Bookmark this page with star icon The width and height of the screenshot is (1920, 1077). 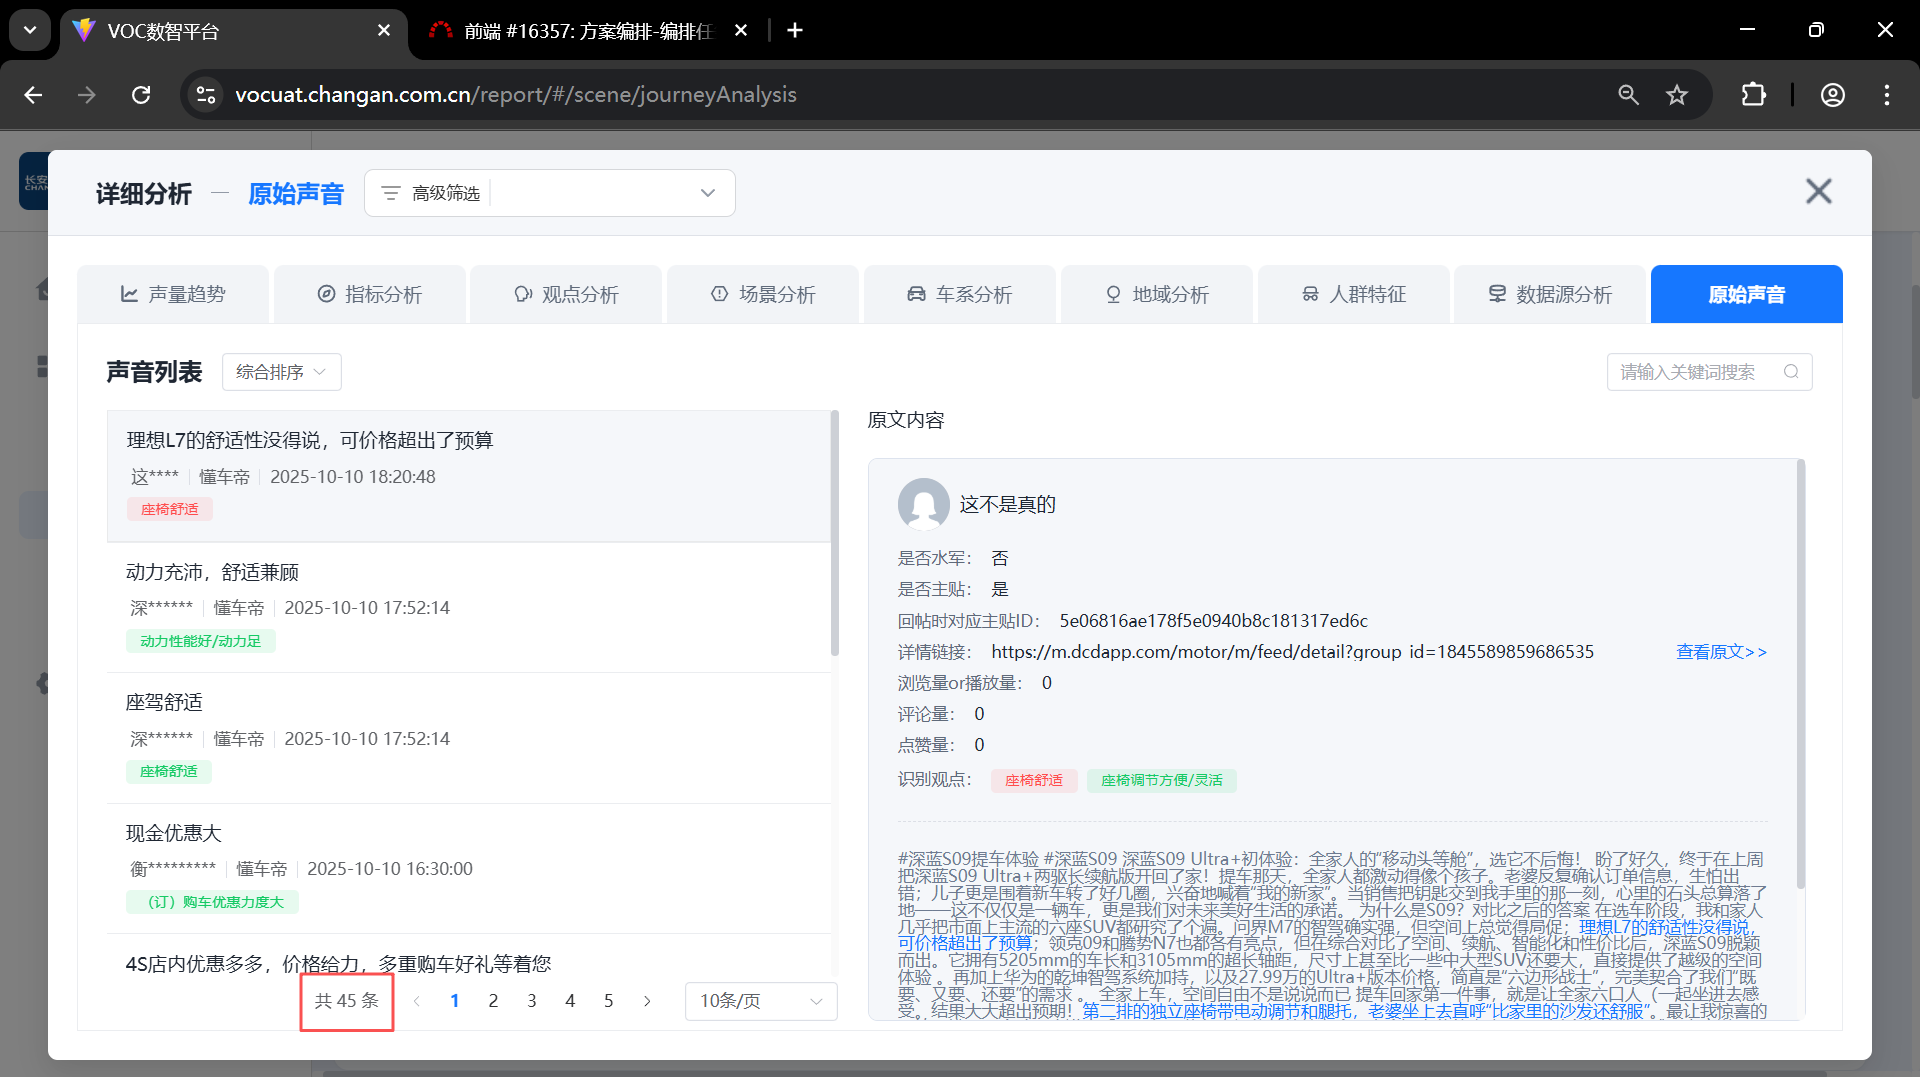coord(1677,95)
